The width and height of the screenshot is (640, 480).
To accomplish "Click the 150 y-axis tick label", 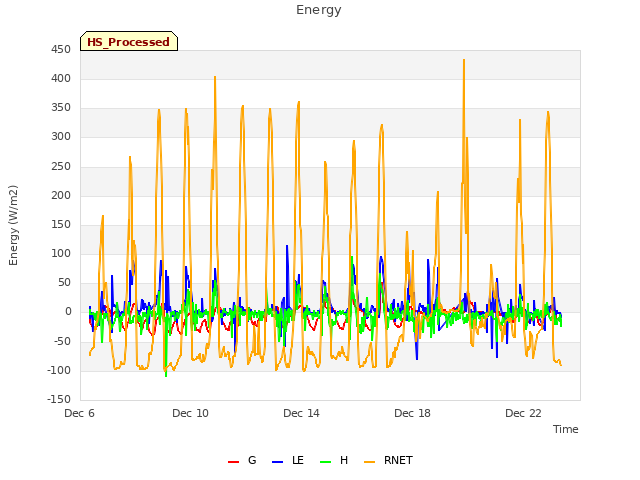I will click(61, 224).
